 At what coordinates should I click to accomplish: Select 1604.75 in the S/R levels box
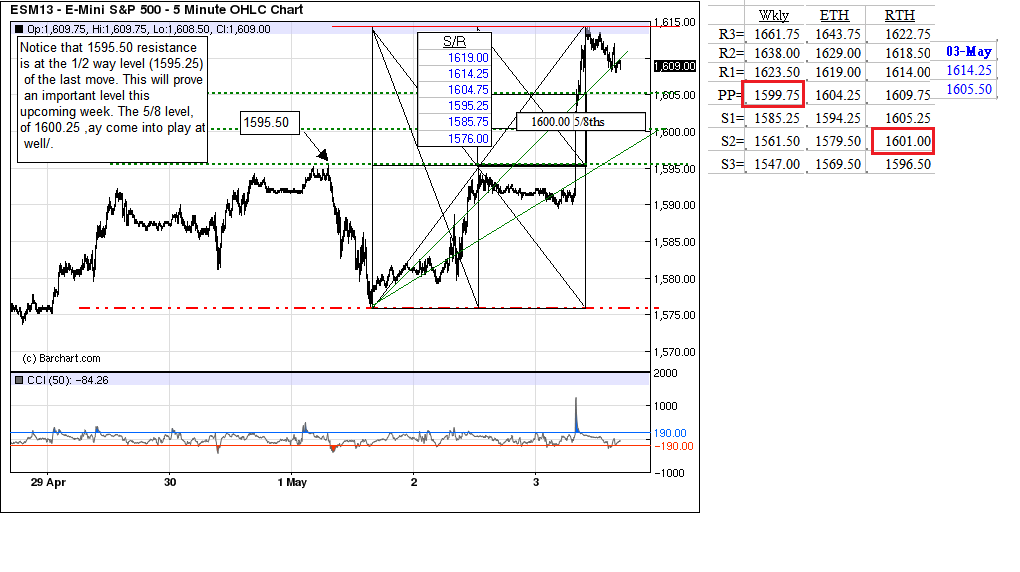(468, 90)
